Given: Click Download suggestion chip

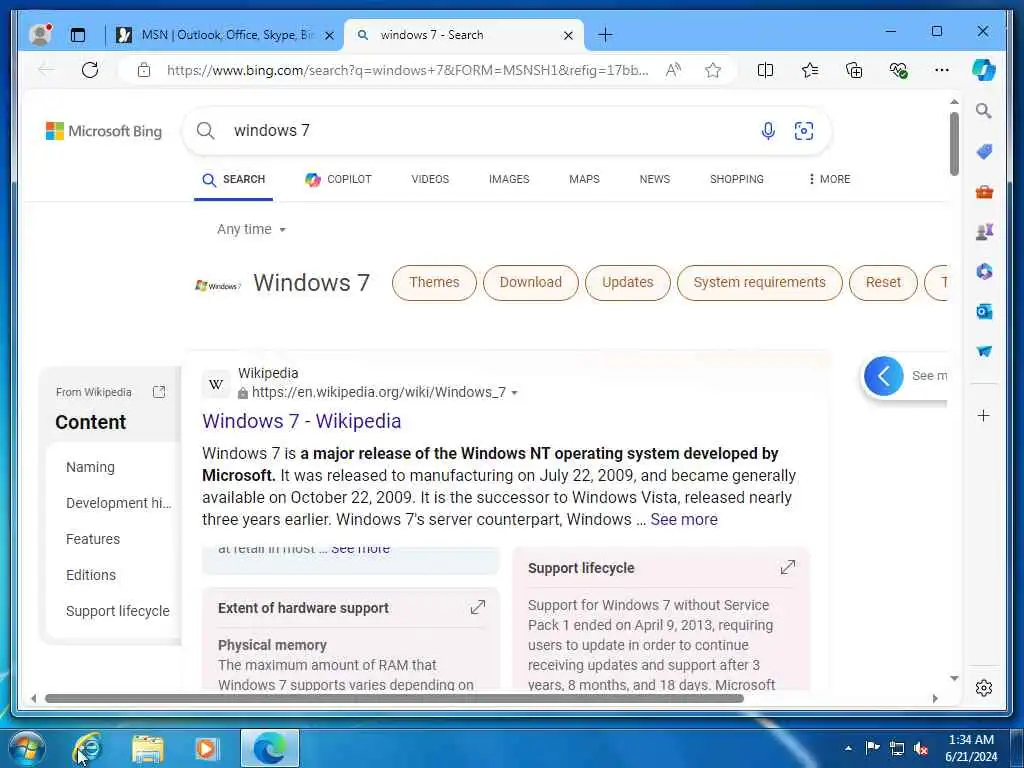Looking at the screenshot, I should click(531, 283).
